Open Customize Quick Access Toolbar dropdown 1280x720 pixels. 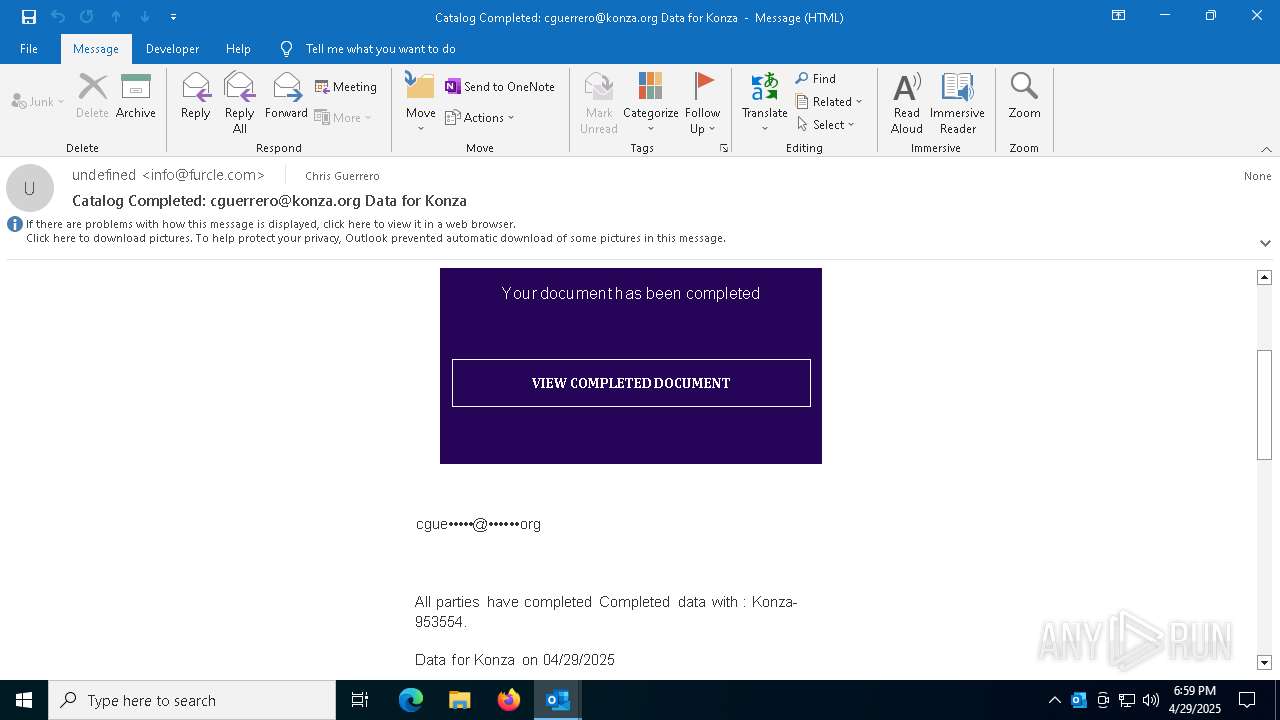click(173, 17)
